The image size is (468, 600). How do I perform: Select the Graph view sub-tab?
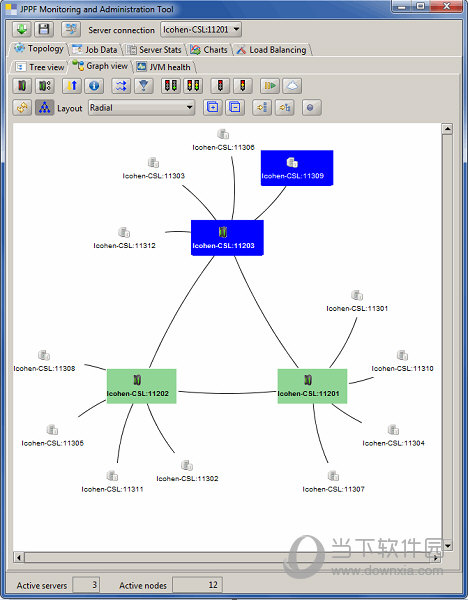[101, 66]
